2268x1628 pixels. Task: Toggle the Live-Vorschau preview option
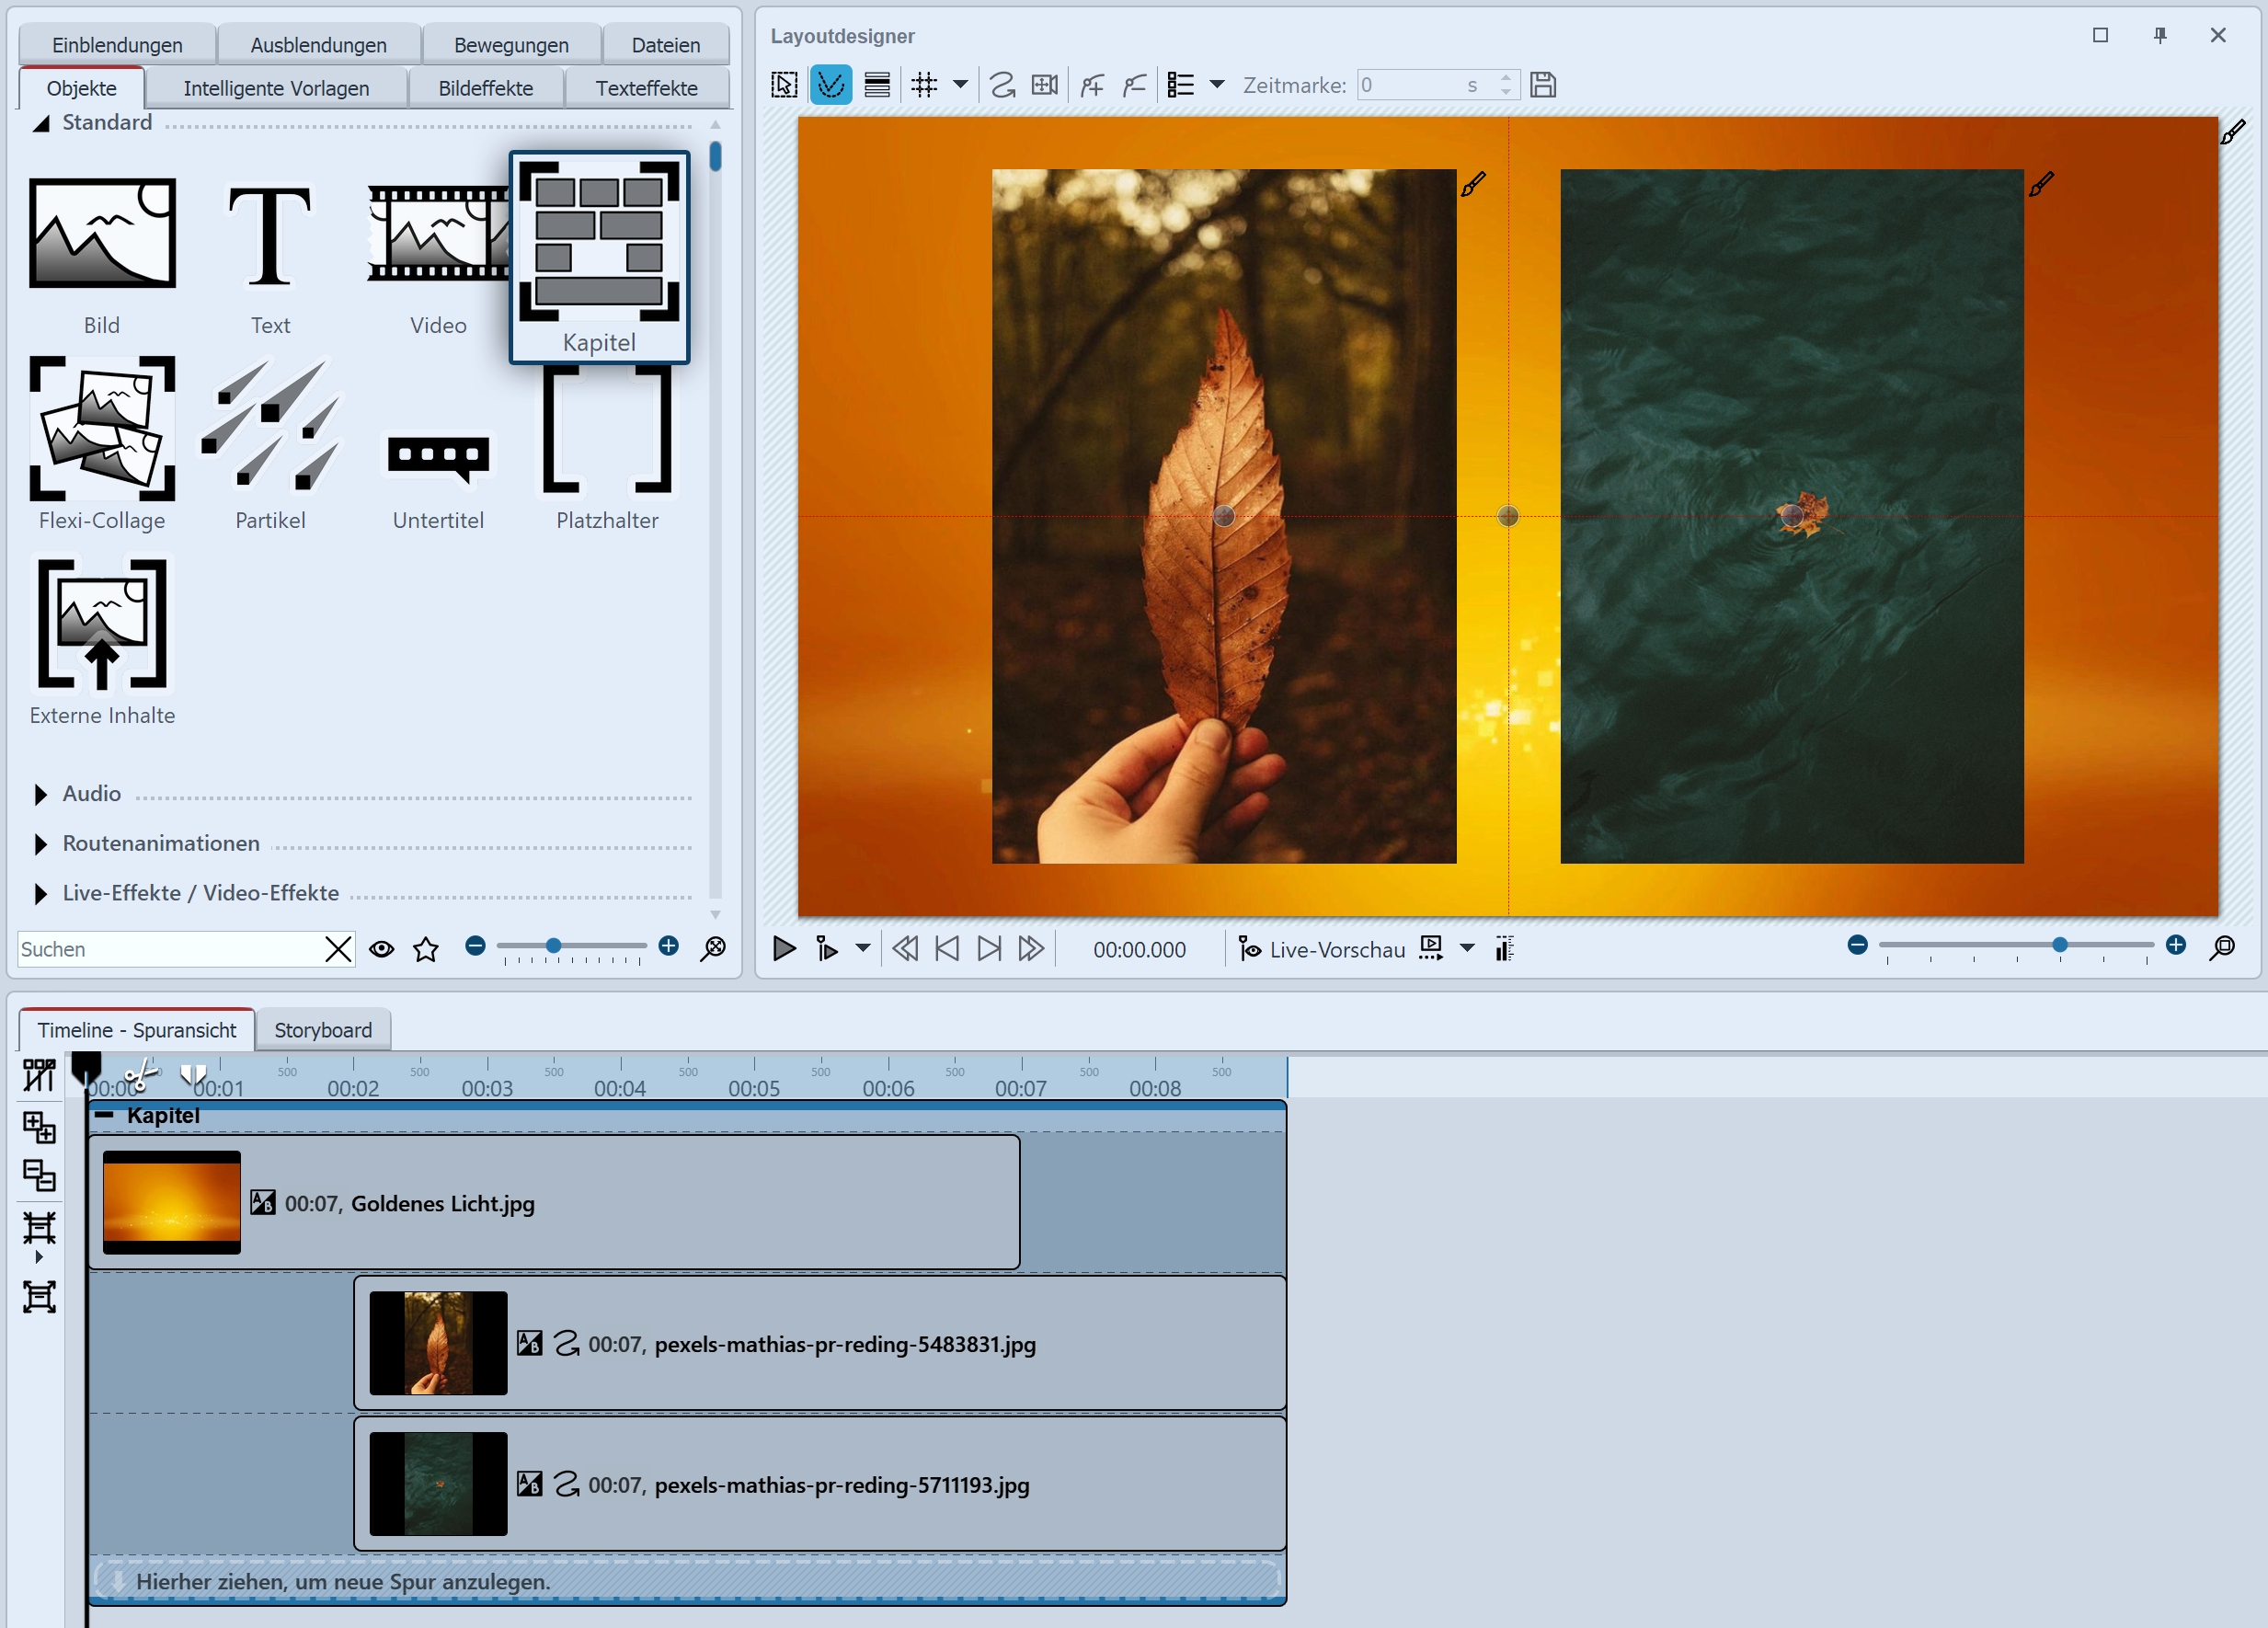click(1322, 948)
